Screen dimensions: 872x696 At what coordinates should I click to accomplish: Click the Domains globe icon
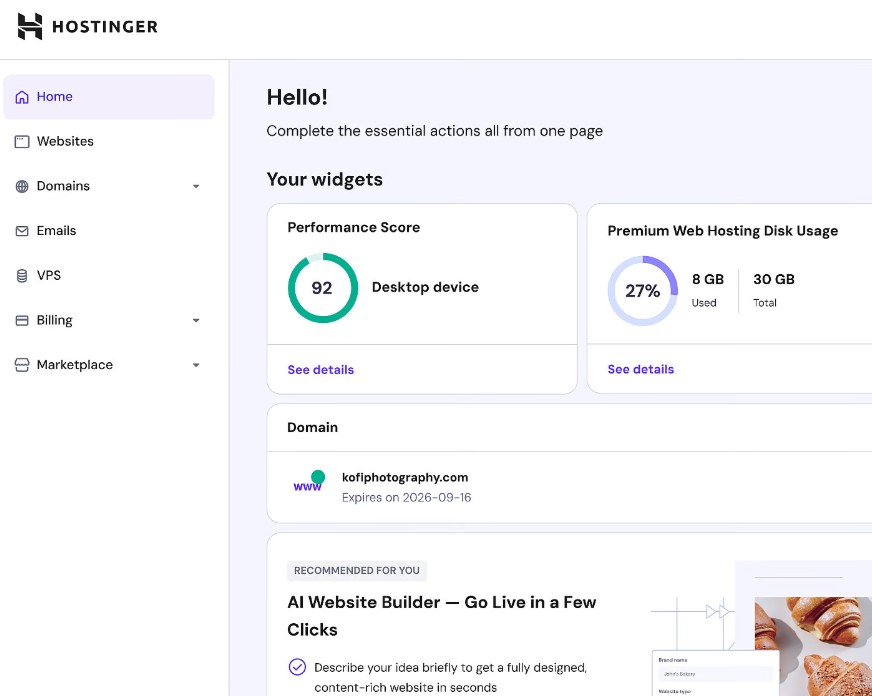[22, 187]
